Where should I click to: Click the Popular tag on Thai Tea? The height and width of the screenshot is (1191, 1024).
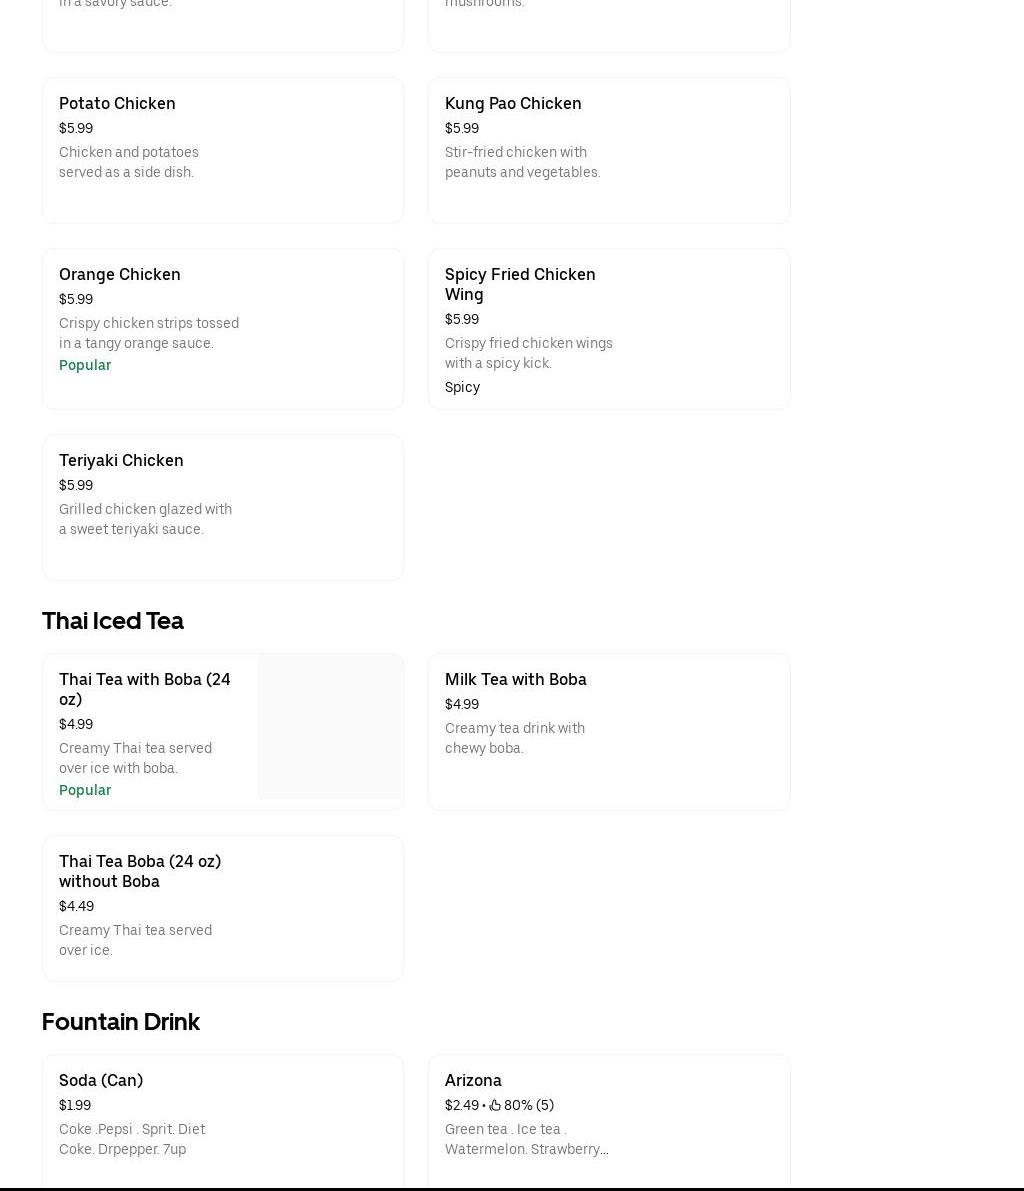pos(85,790)
